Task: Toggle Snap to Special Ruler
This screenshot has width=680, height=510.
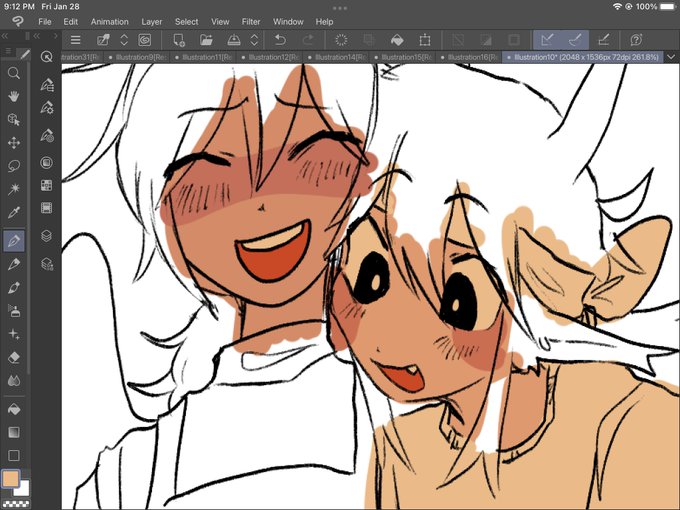Action: coord(575,40)
